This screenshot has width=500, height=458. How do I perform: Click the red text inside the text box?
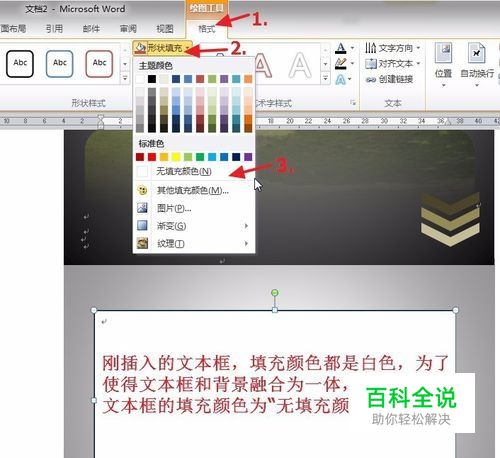tap(275, 384)
